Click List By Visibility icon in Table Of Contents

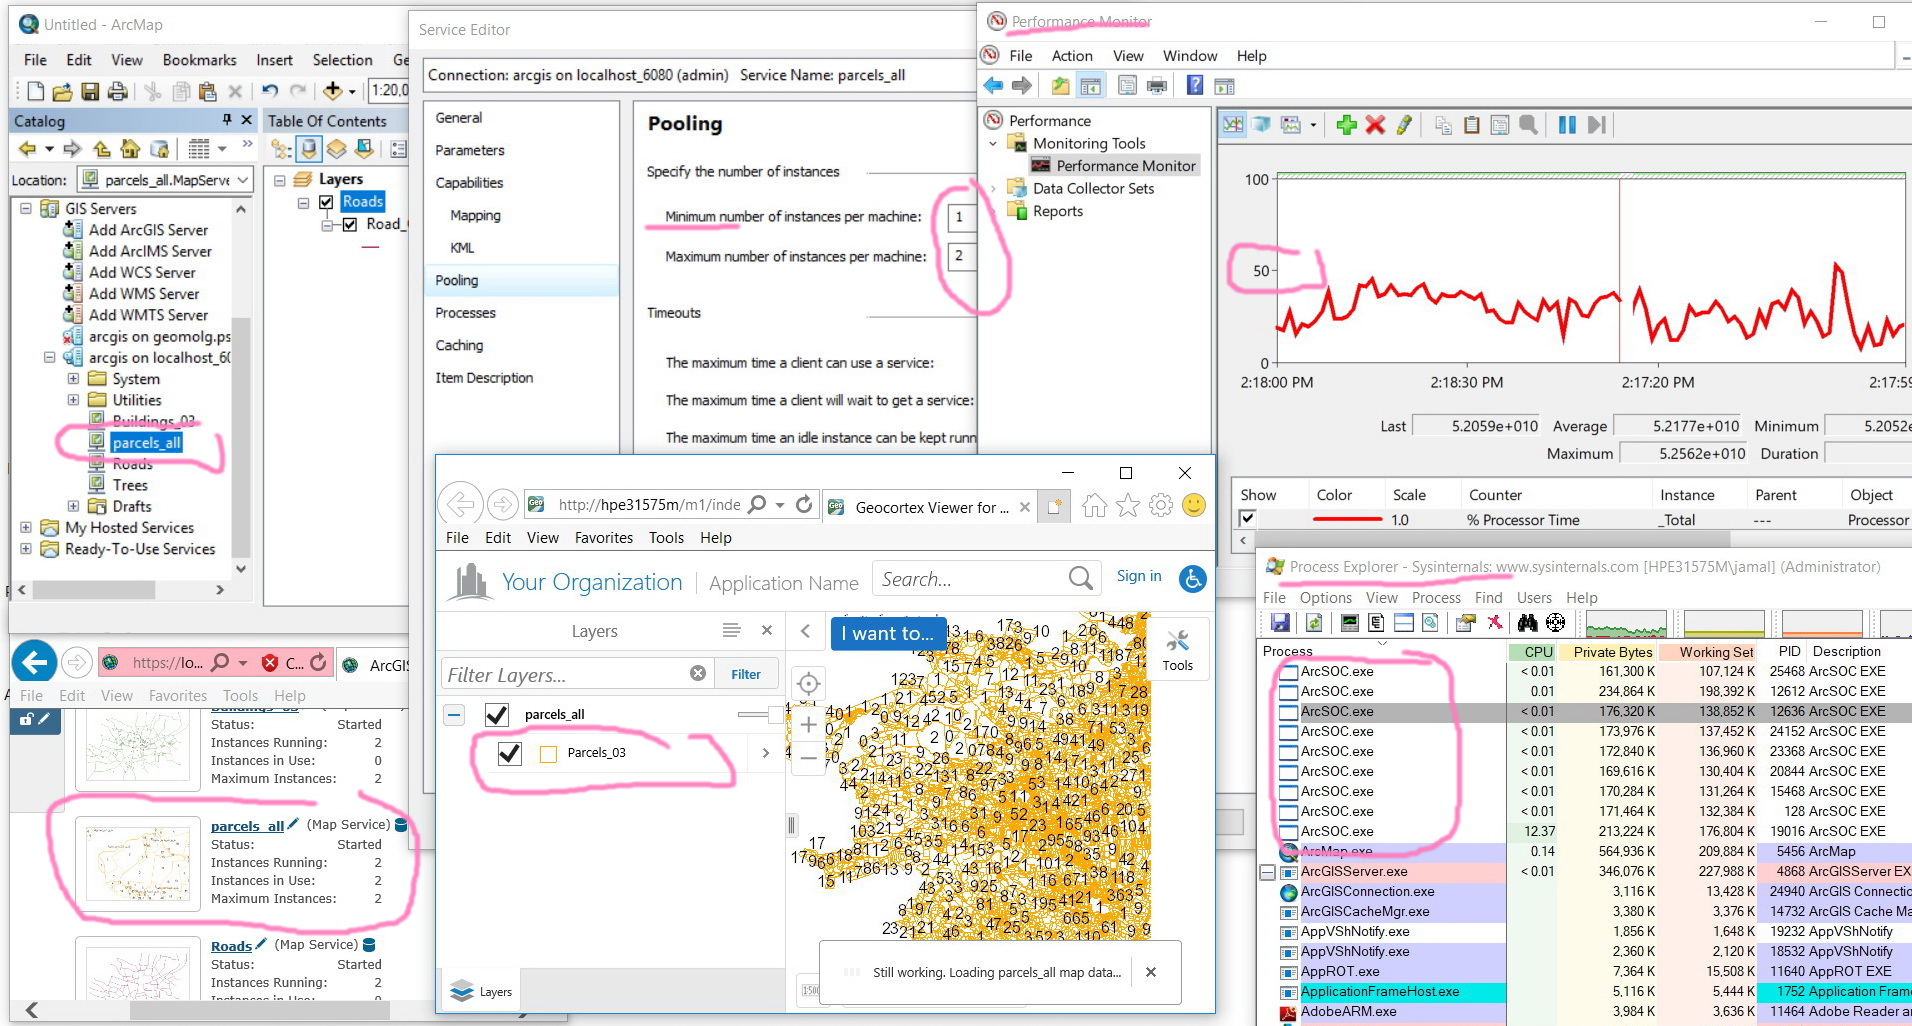click(x=337, y=149)
